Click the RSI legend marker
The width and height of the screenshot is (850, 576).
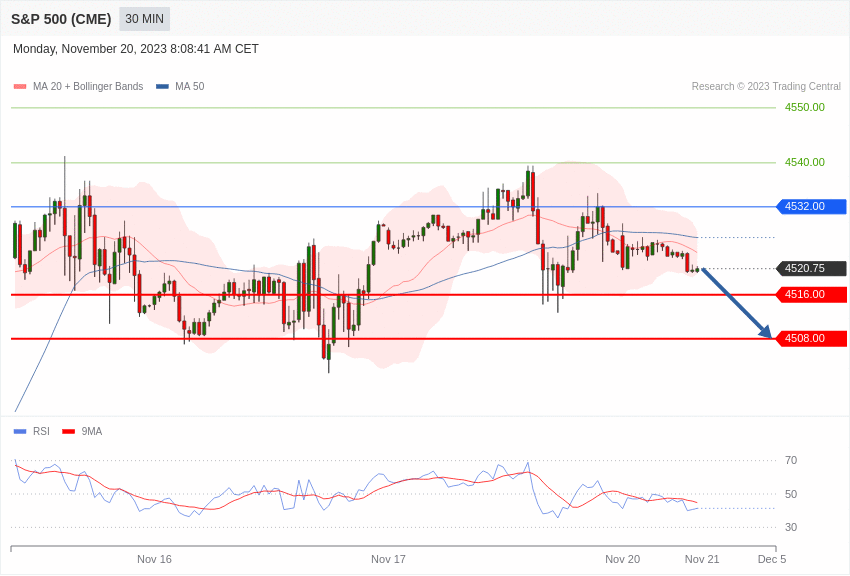(18, 431)
